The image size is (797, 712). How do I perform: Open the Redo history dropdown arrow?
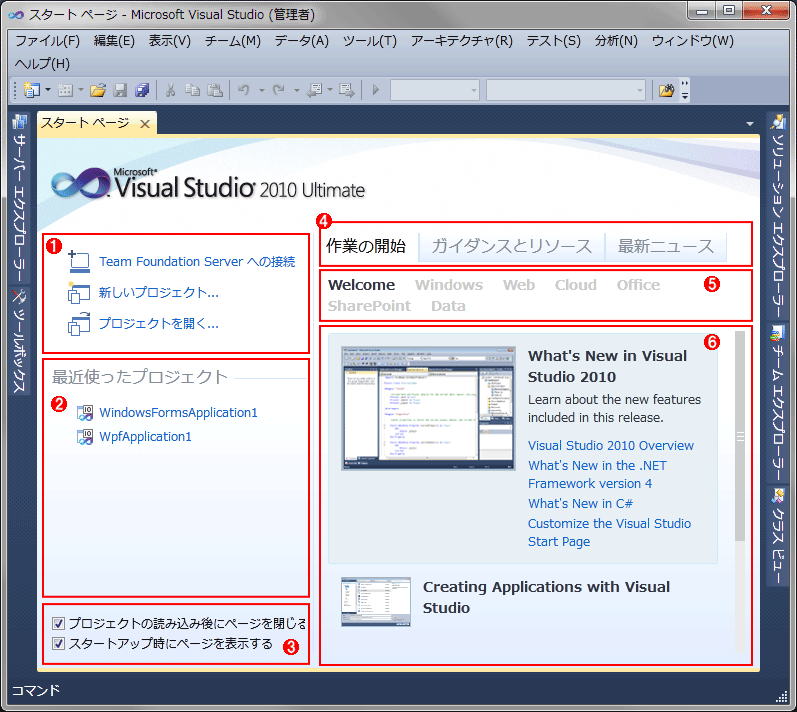296,90
